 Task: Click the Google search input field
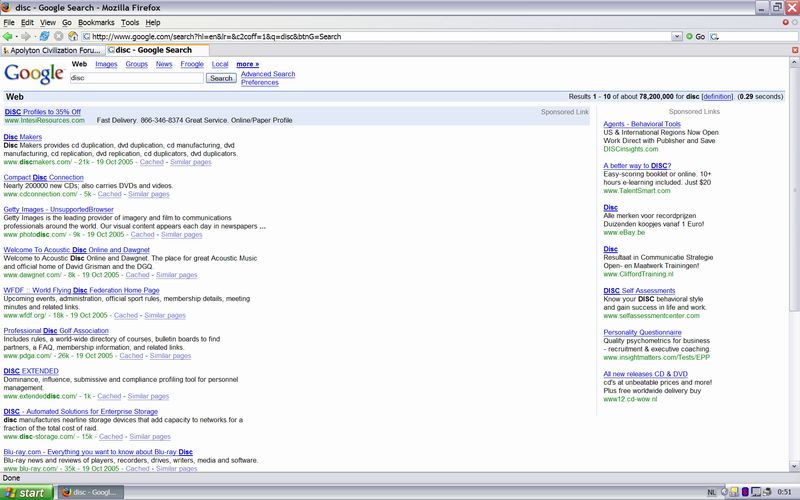click(137, 78)
